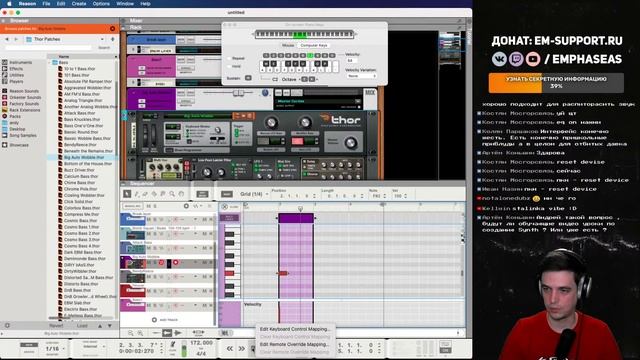The width and height of the screenshot is (640, 360).
Task: Zoom in sequencer horizontally
Action: (x=140, y=333)
